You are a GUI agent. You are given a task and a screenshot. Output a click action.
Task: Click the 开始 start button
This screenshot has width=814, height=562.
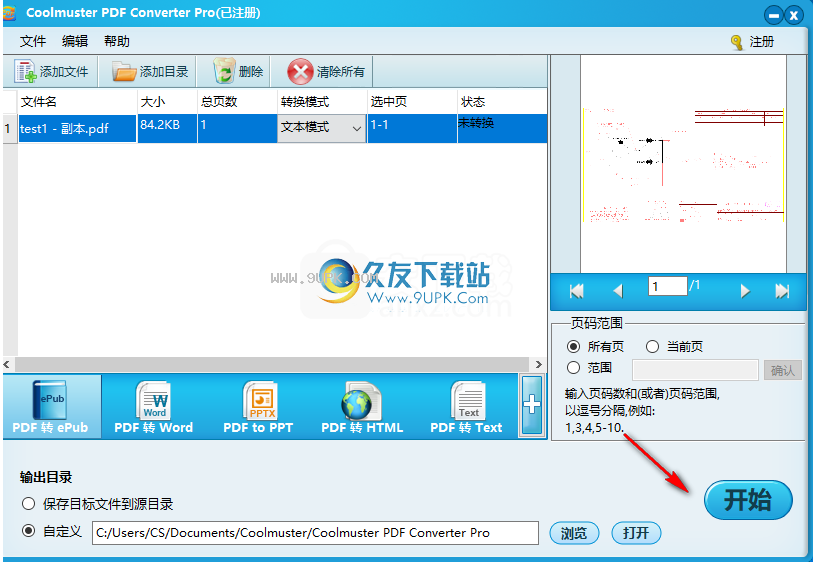[x=748, y=500]
